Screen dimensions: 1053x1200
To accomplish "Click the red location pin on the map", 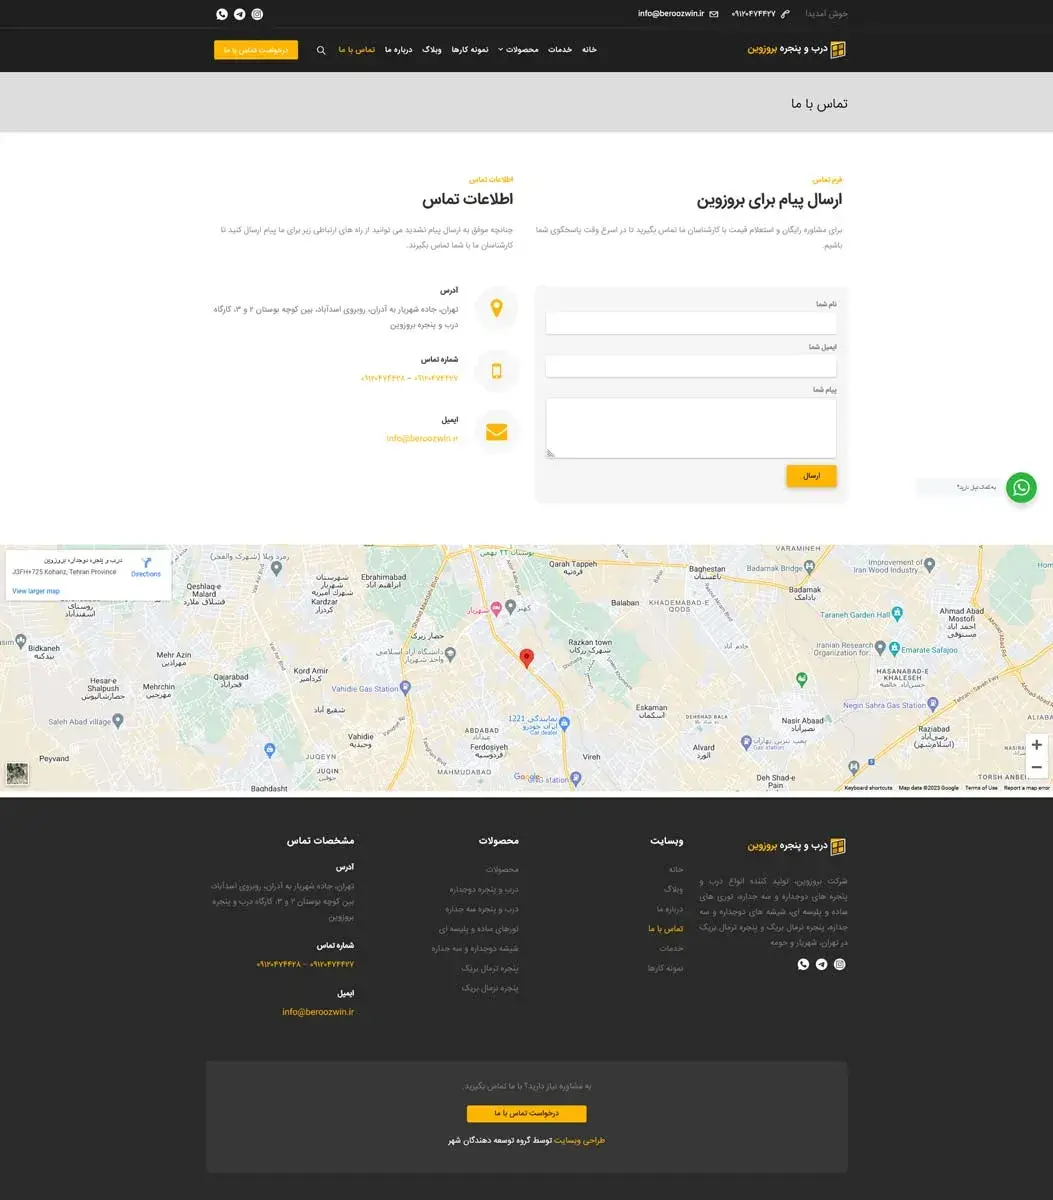I will pos(527,657).
